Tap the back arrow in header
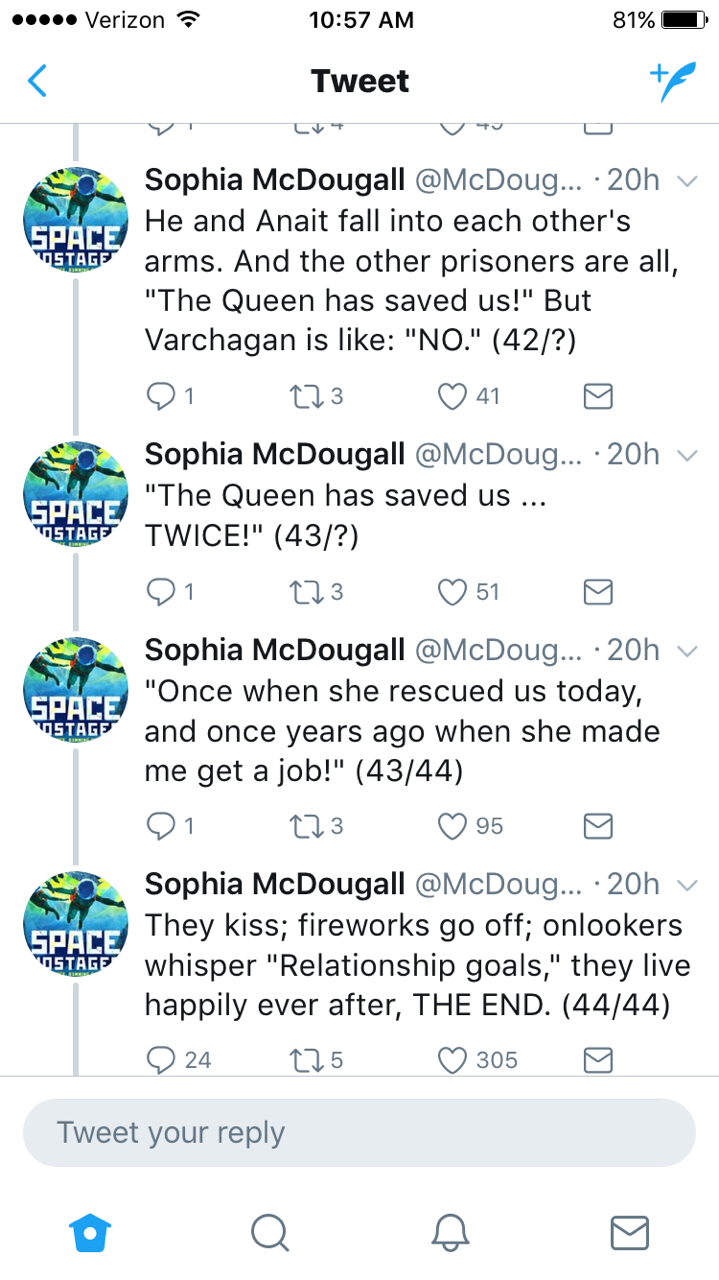The height and width of the screenshot is (1280, 719). (37, 81)
